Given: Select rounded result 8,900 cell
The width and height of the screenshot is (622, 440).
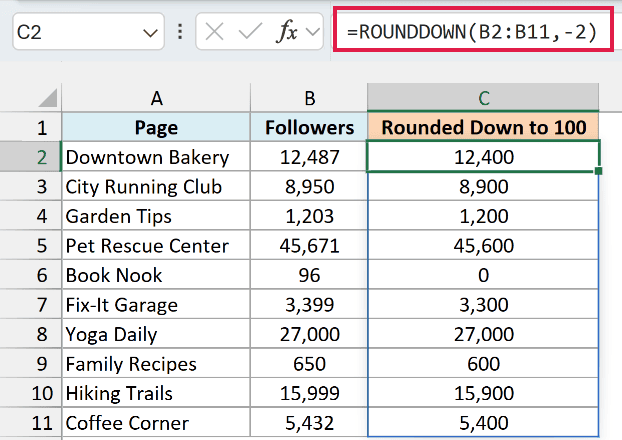Looking at the screenshot, I should click(x=483, y=186).
